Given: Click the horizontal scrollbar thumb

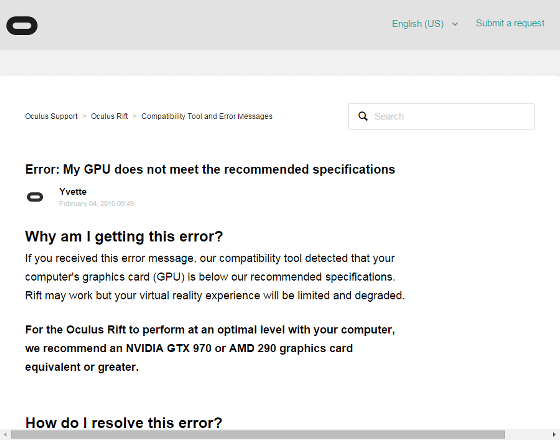Looking at the screenshot, I should point(258,435).
